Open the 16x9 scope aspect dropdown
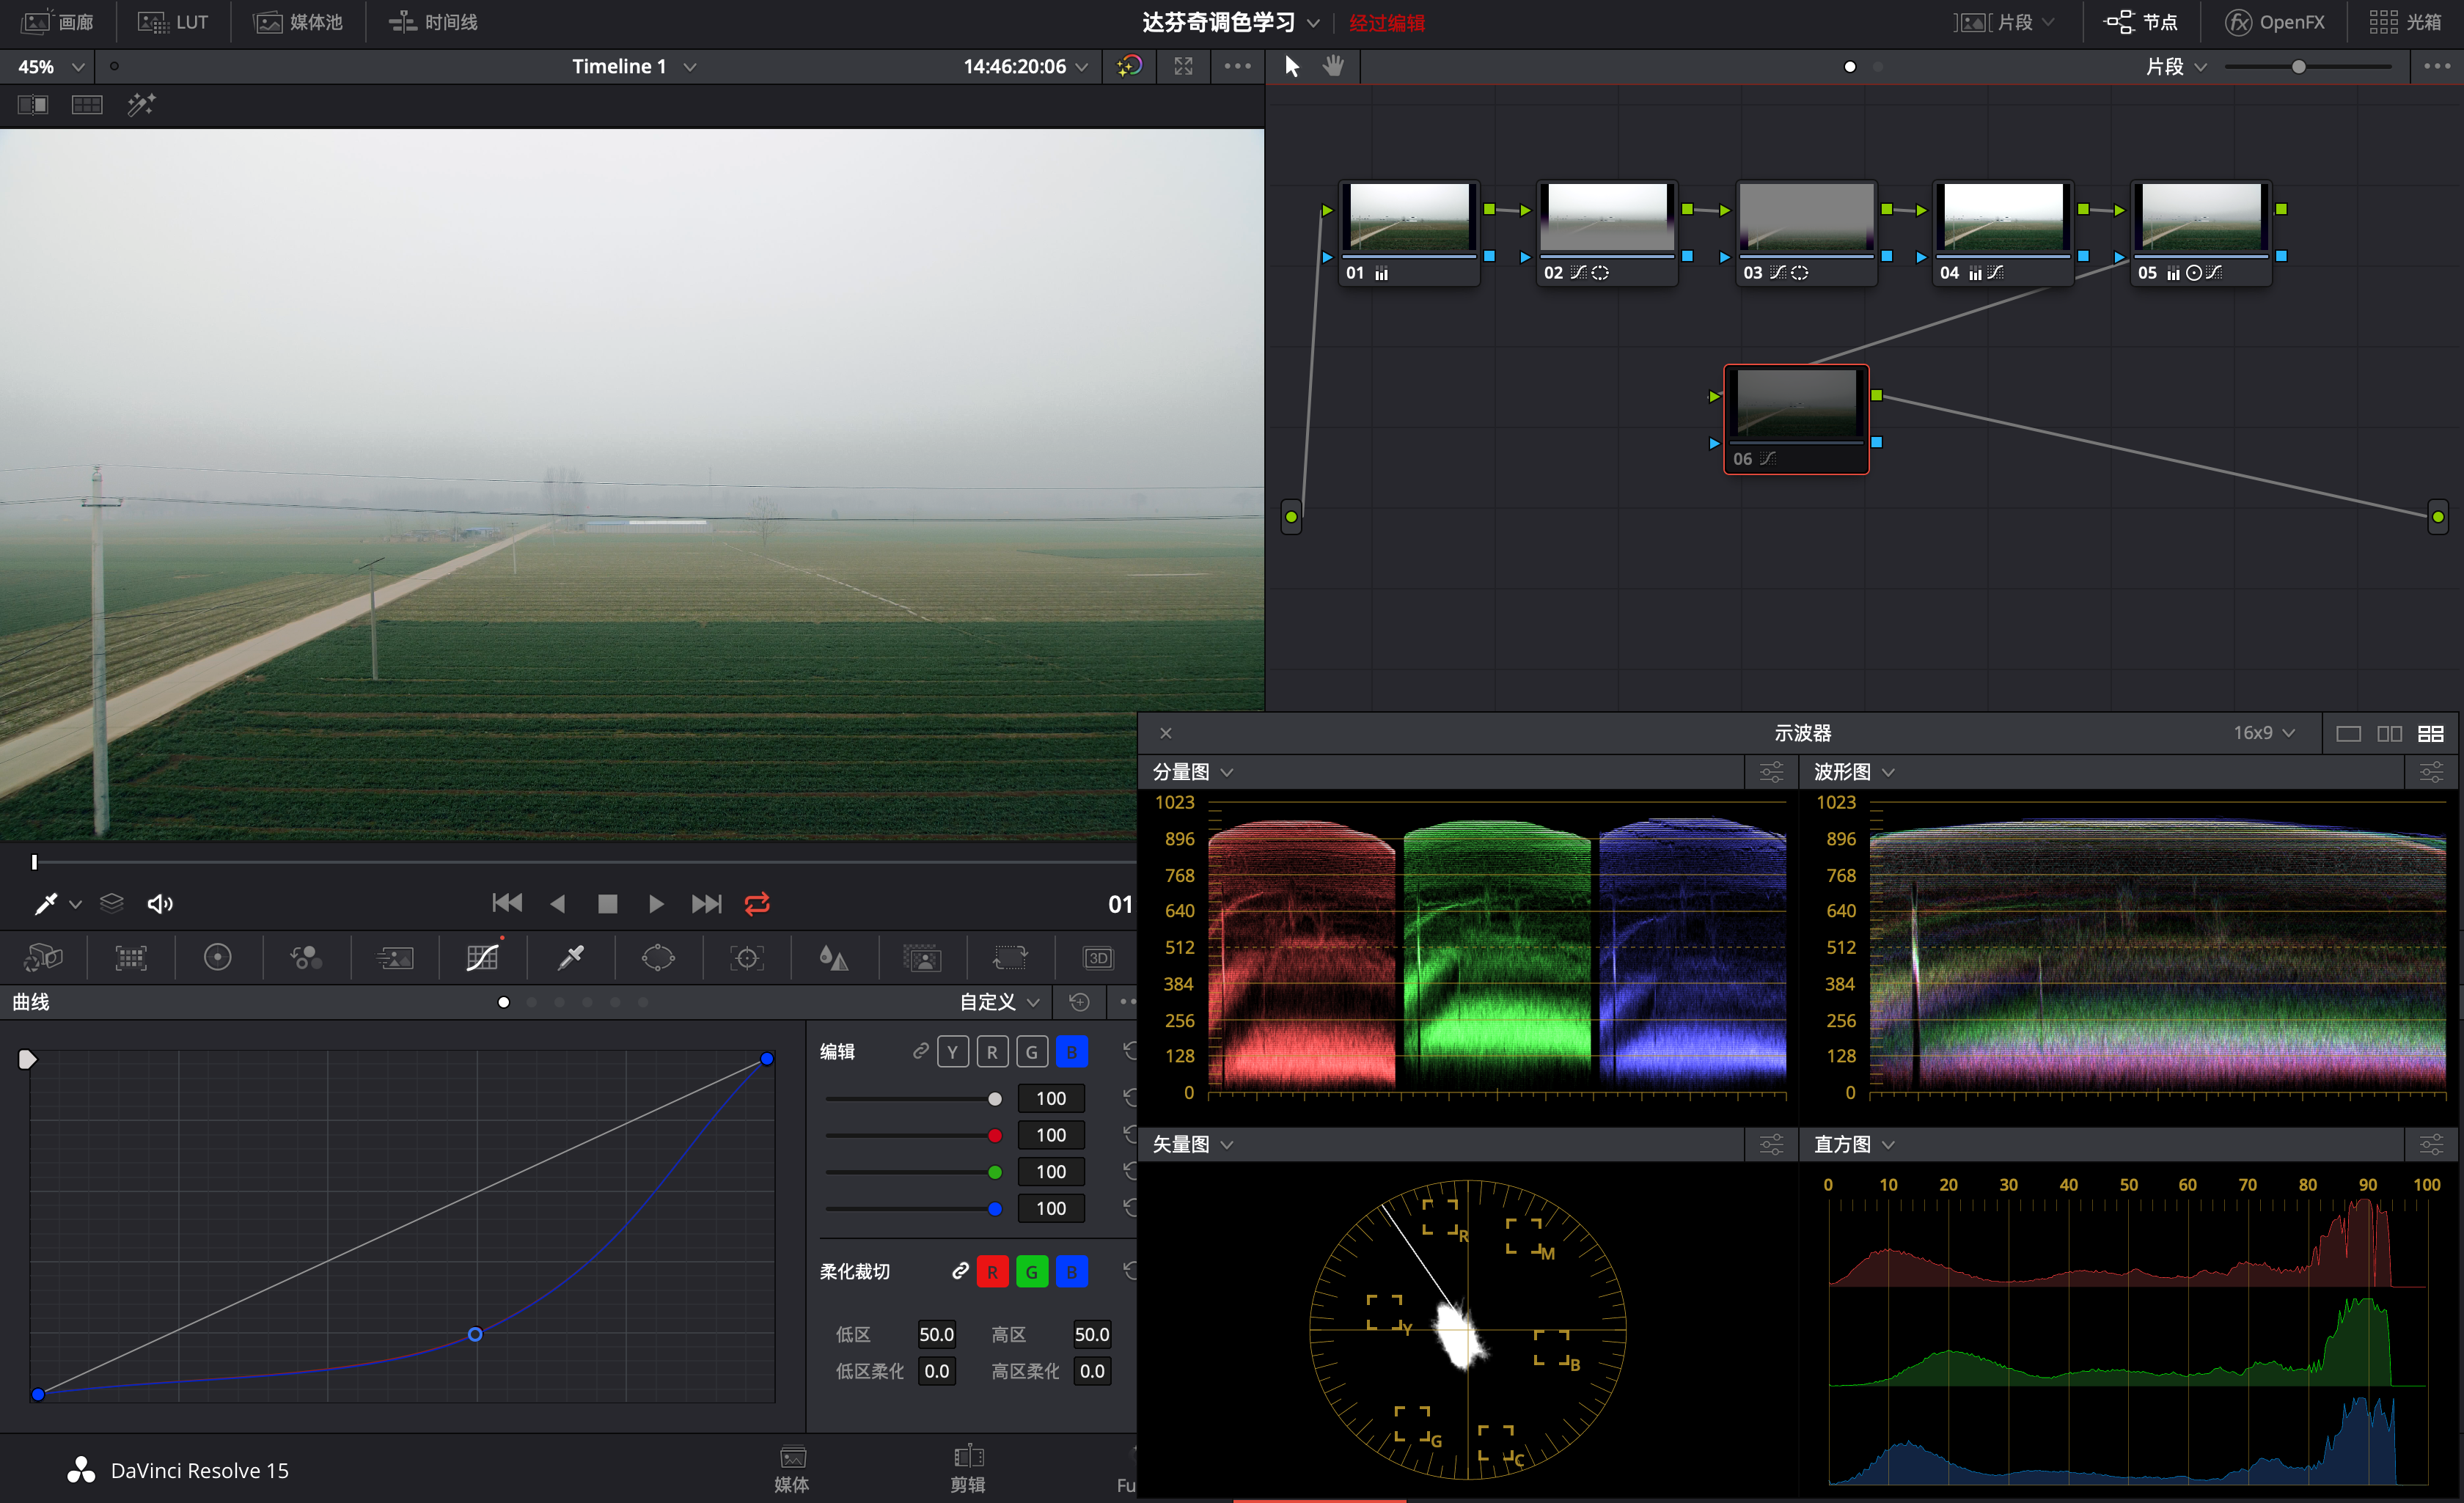 tap(2264, 733)
